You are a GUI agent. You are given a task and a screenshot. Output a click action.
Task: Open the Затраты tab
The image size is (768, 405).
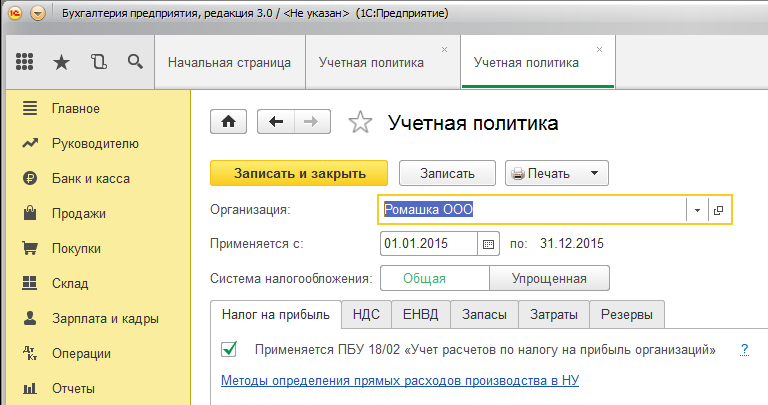coord(554,314)
